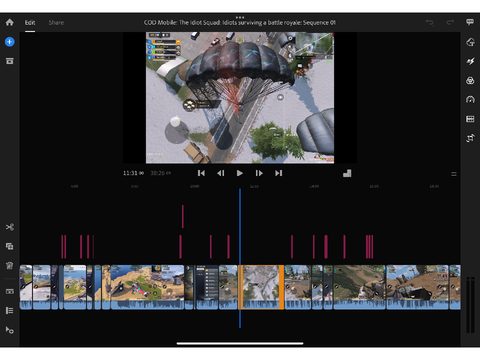The image size is (480, 360).
Task: Open the Crop and Transform panel
Action: click(x=470, y=138)
